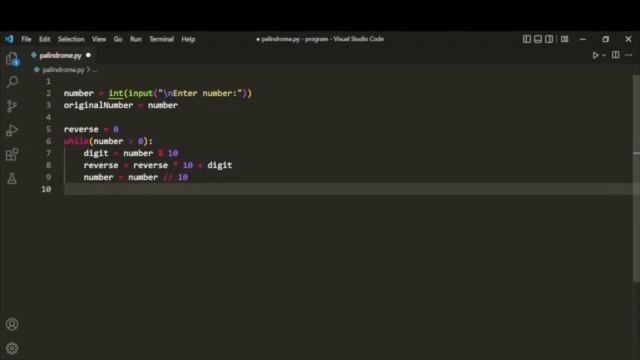The height and width of the screenshot is (360, 640).
Task: Click the VS Code logo icon
Action: coord(9,39)
